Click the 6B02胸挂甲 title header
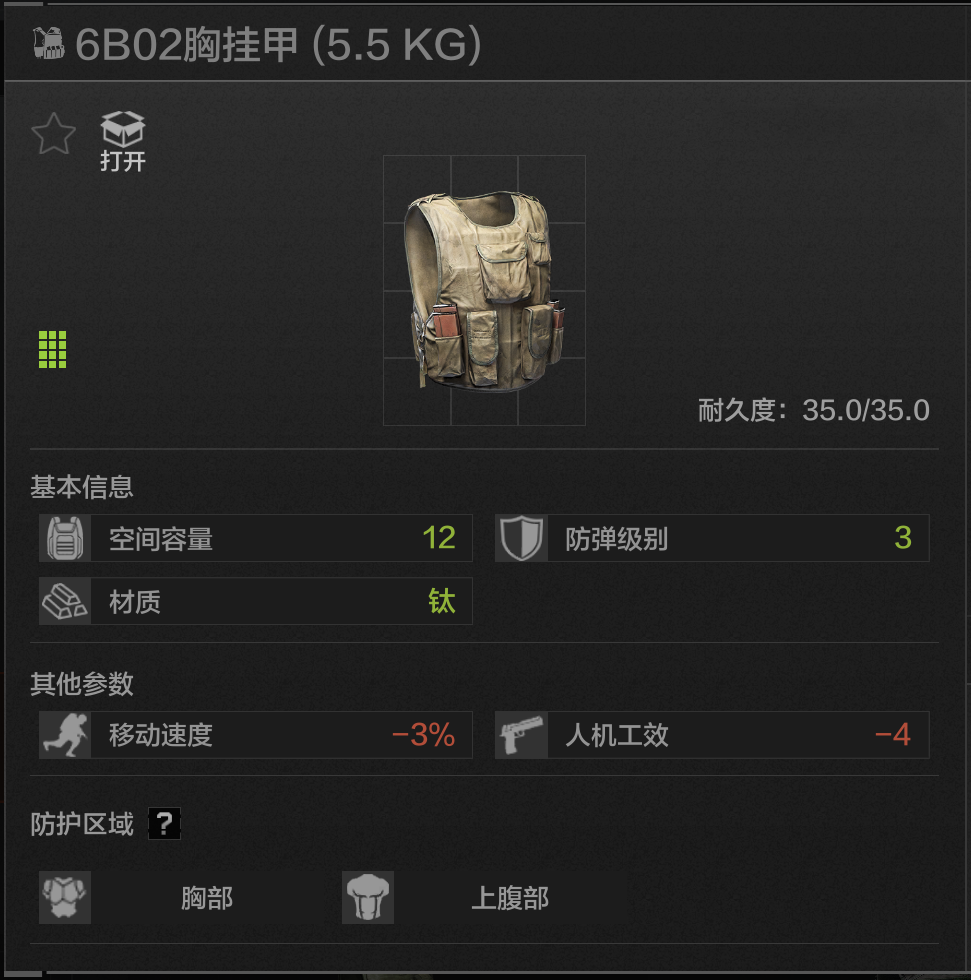Screen dimensions: 971x980 pyautogui.click(x=278, y=44)
